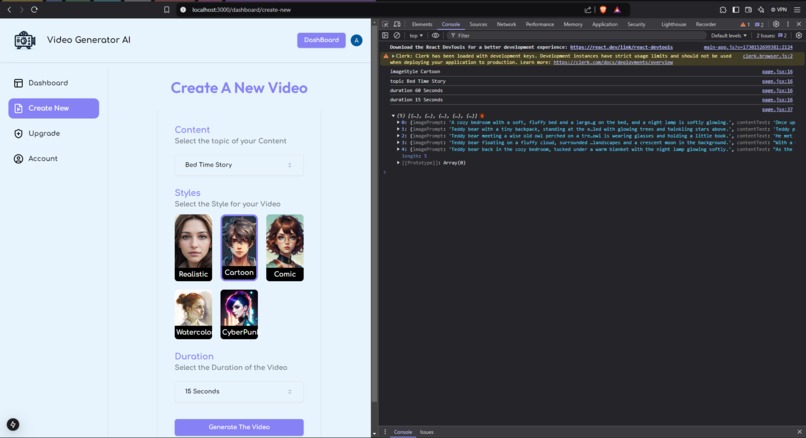Open the Default levels log filter dropdown
Image resolution: width=806 pixels, height=438 pixels.
[x=728, y=35]
